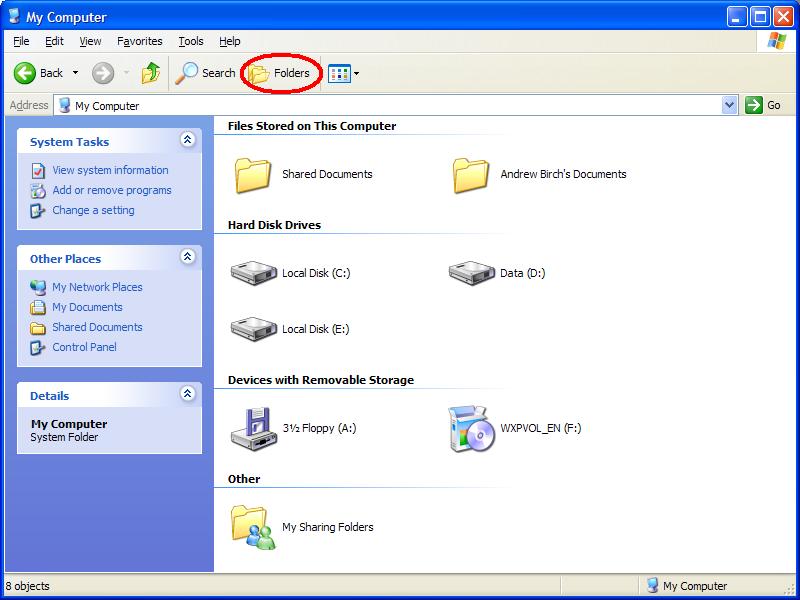Click the My Computer status bar entry

(688, 586)
